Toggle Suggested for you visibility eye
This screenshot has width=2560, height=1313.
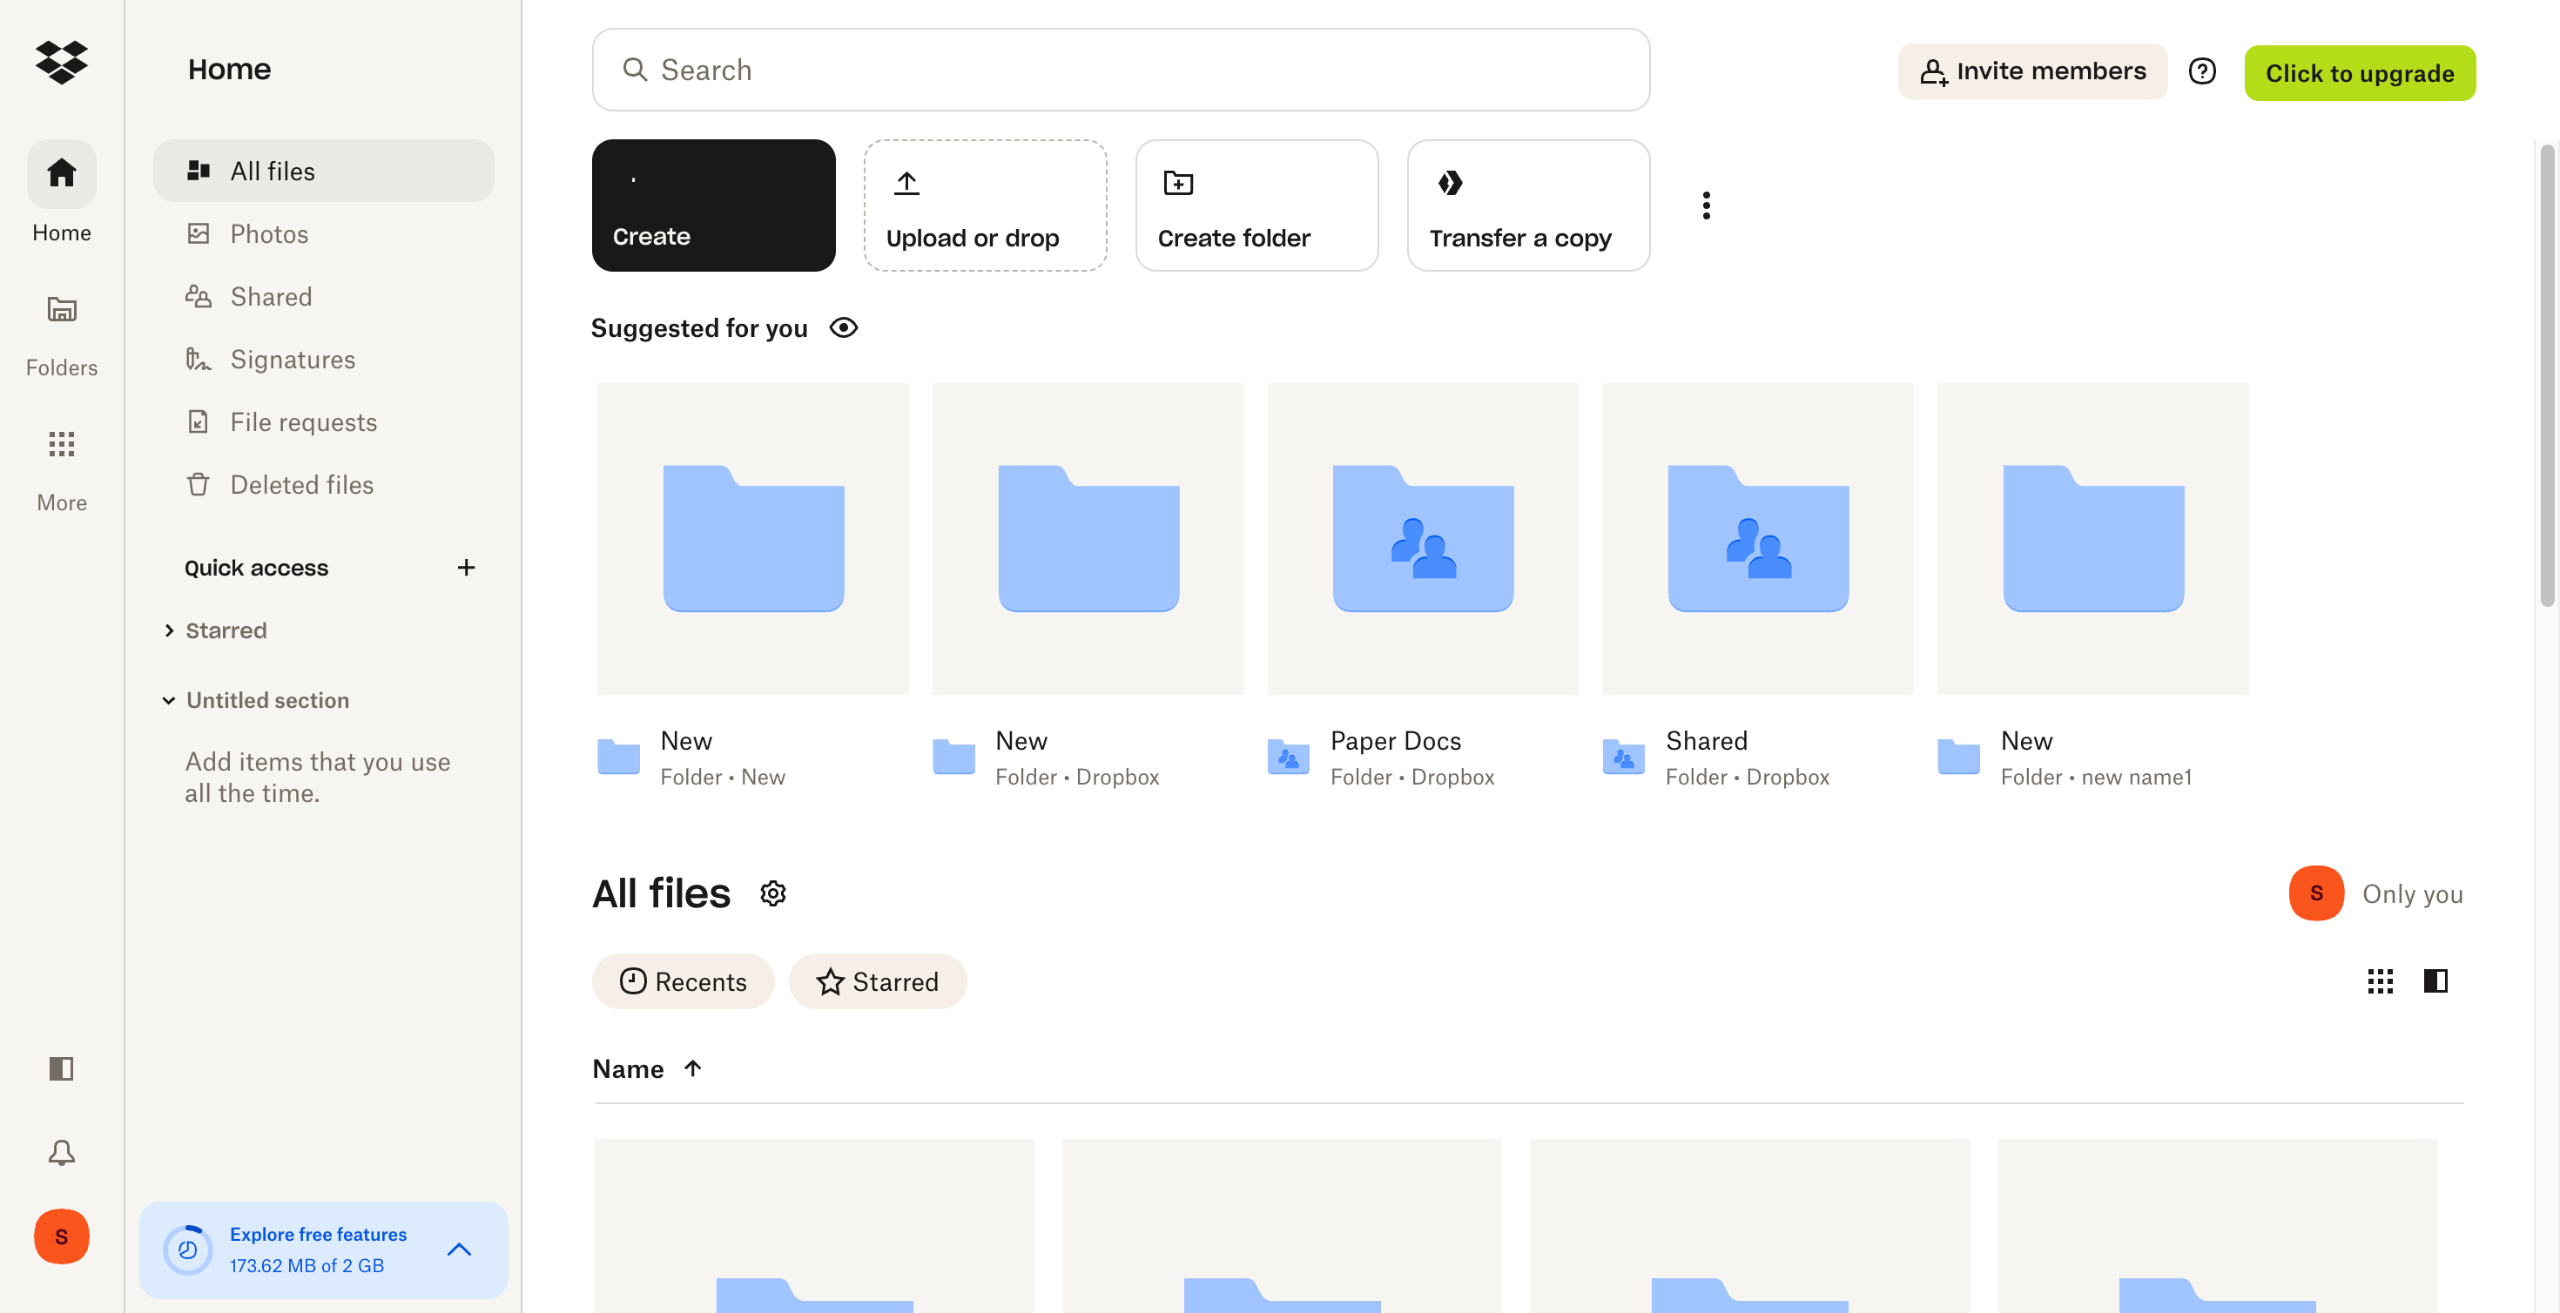(x=843, y=328)
